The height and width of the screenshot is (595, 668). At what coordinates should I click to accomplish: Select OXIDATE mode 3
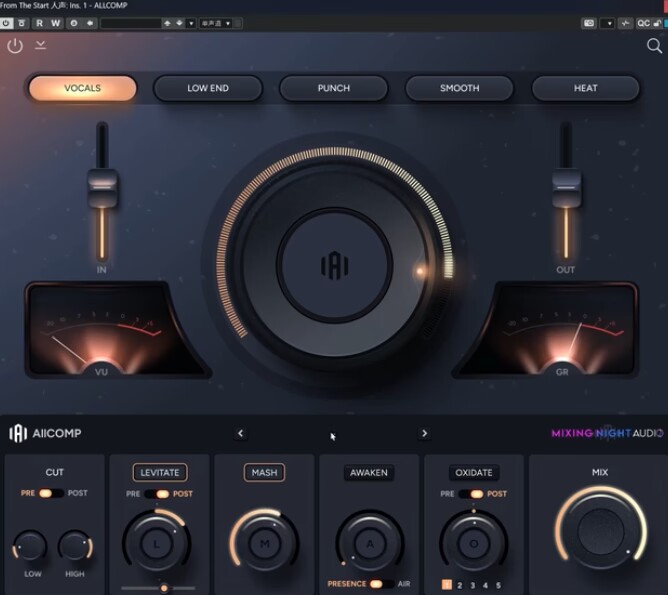472,585
